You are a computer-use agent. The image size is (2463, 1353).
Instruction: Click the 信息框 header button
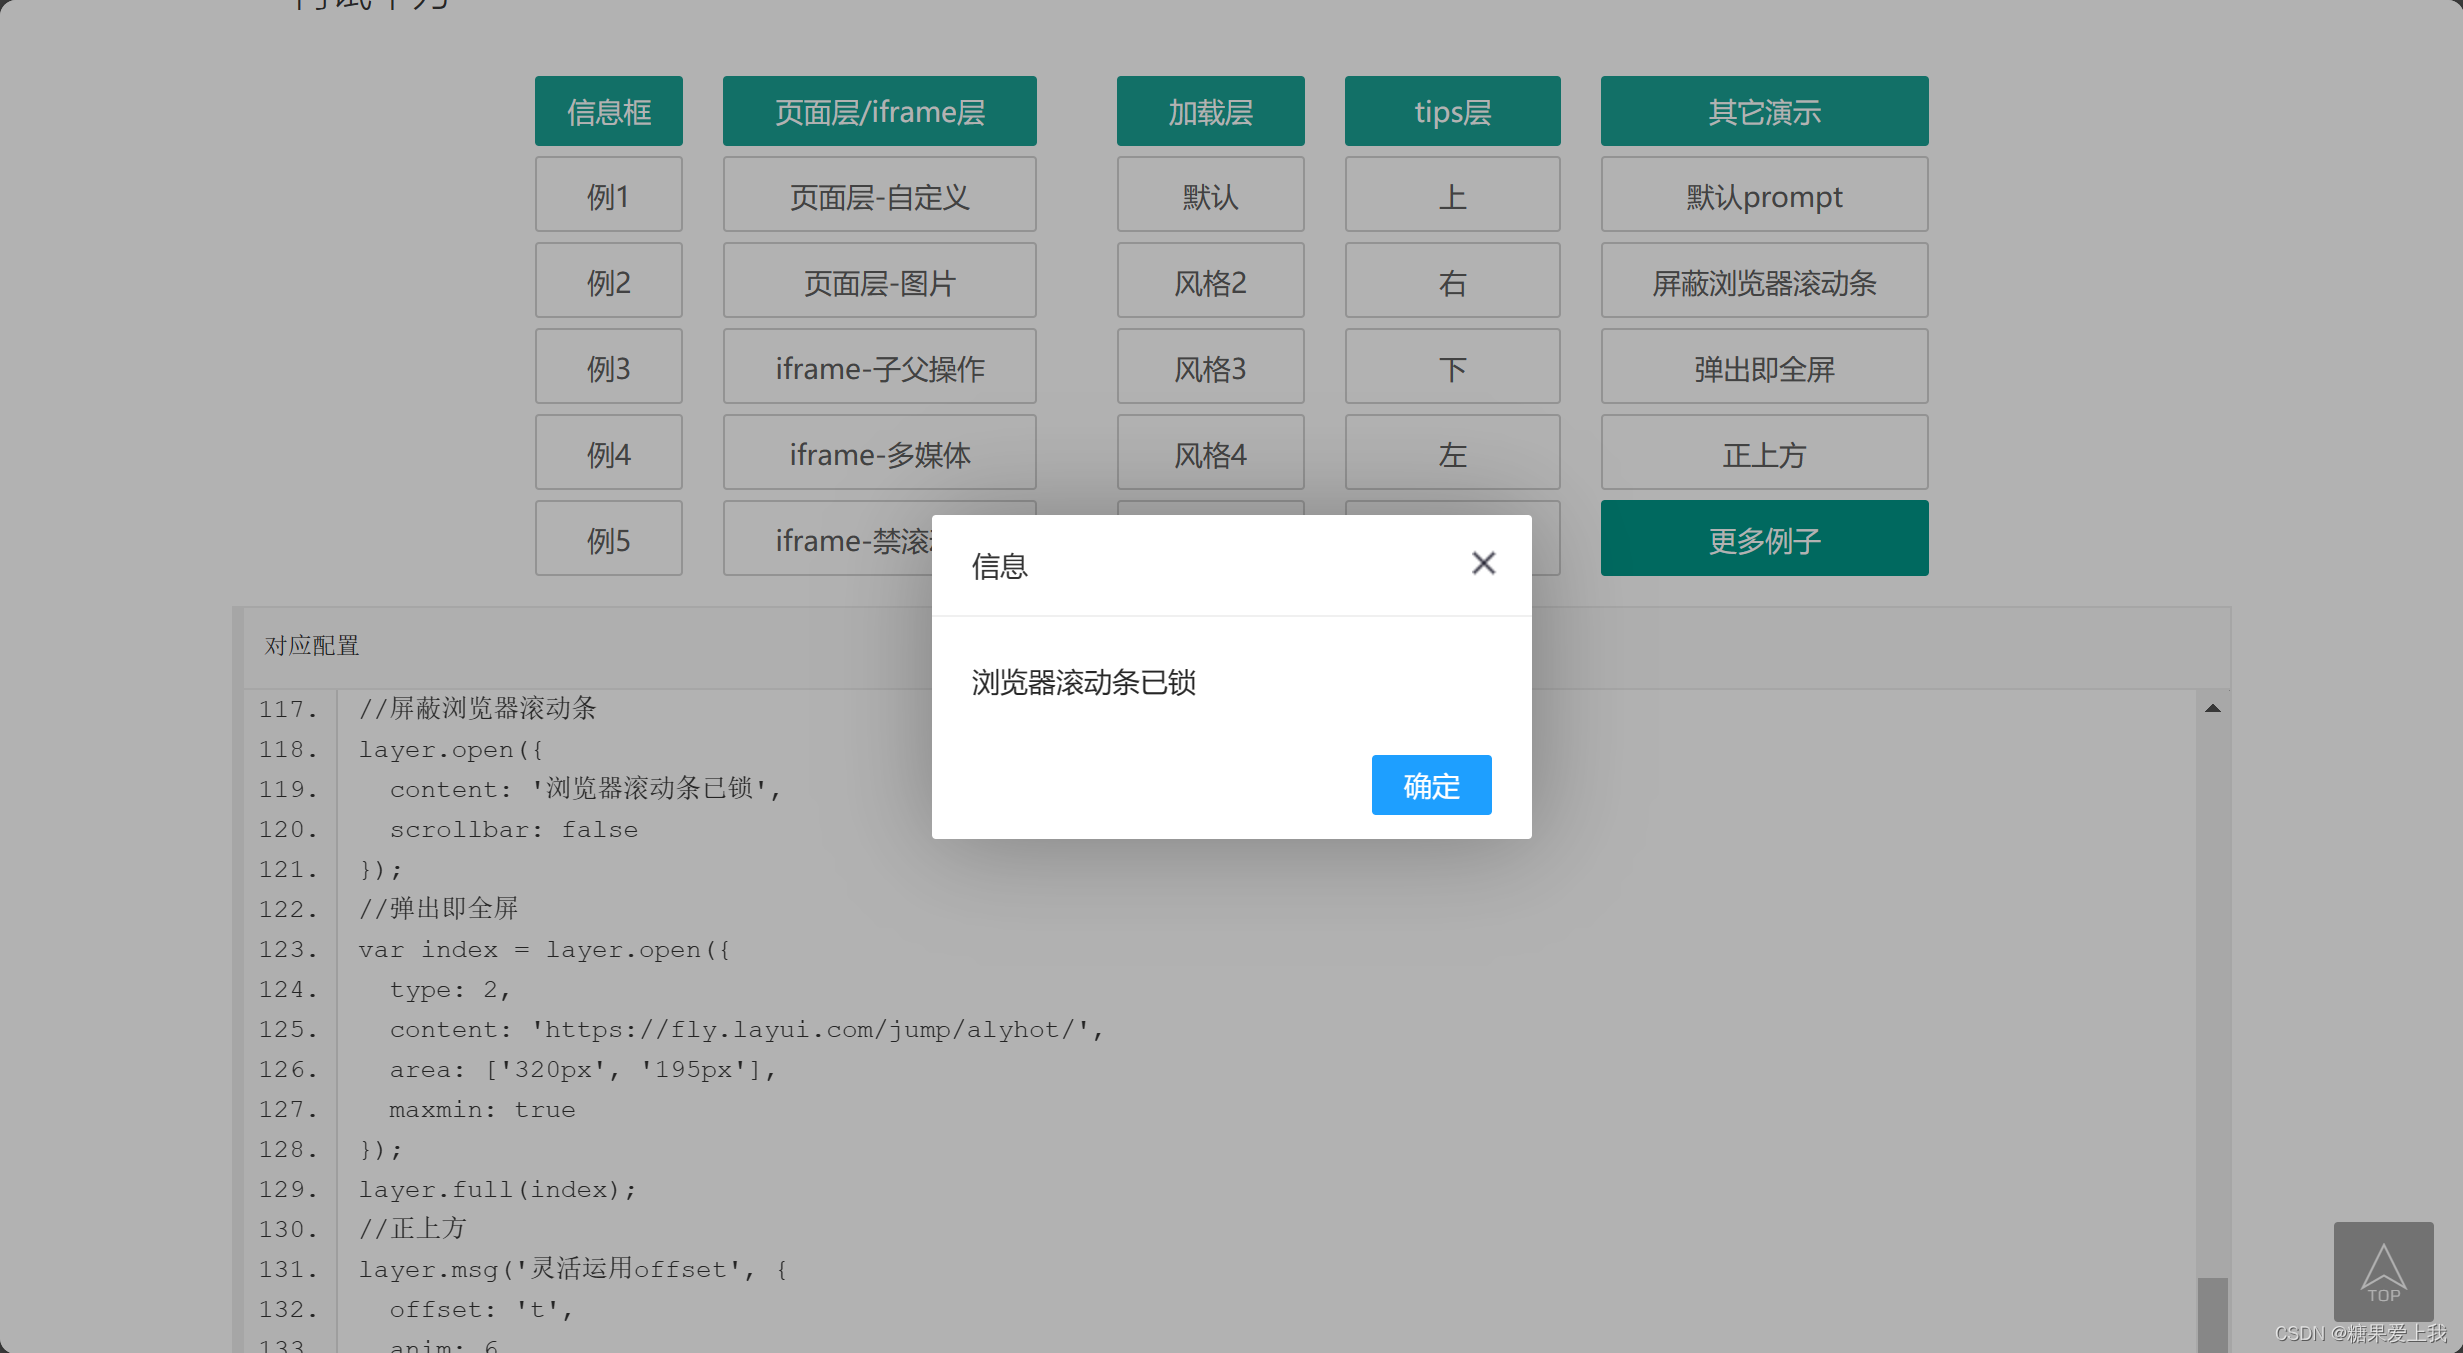[608, 111]
